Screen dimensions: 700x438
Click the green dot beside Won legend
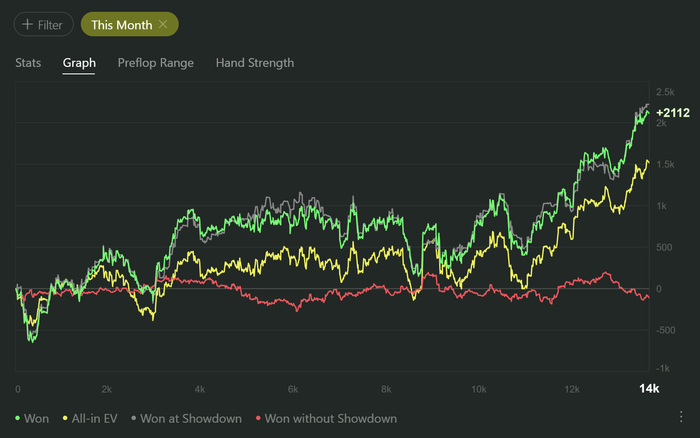pyautogui.click(x=17, y=419)
